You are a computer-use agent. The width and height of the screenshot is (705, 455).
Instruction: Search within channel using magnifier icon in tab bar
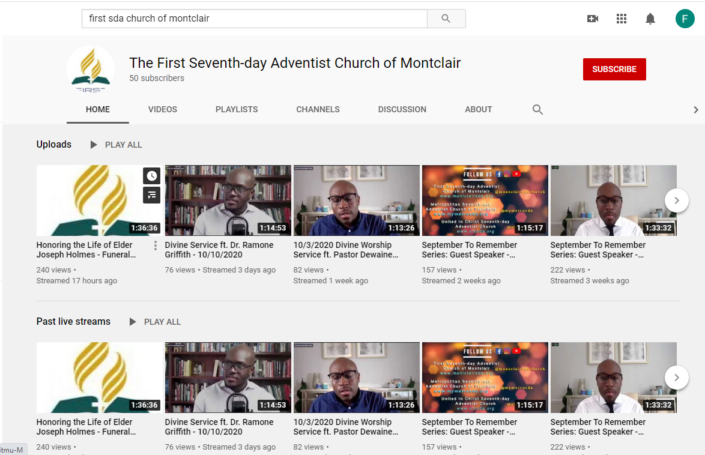pos(537,109)
